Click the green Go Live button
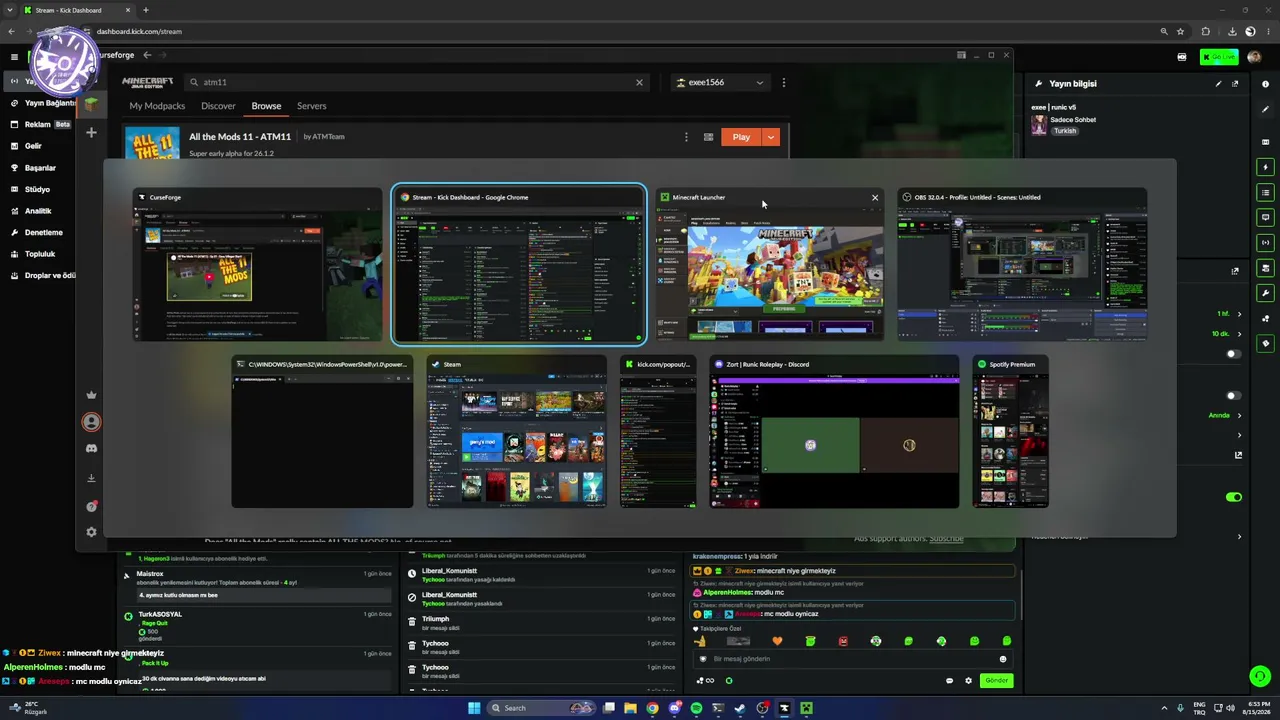 [x=1219, y=57]
